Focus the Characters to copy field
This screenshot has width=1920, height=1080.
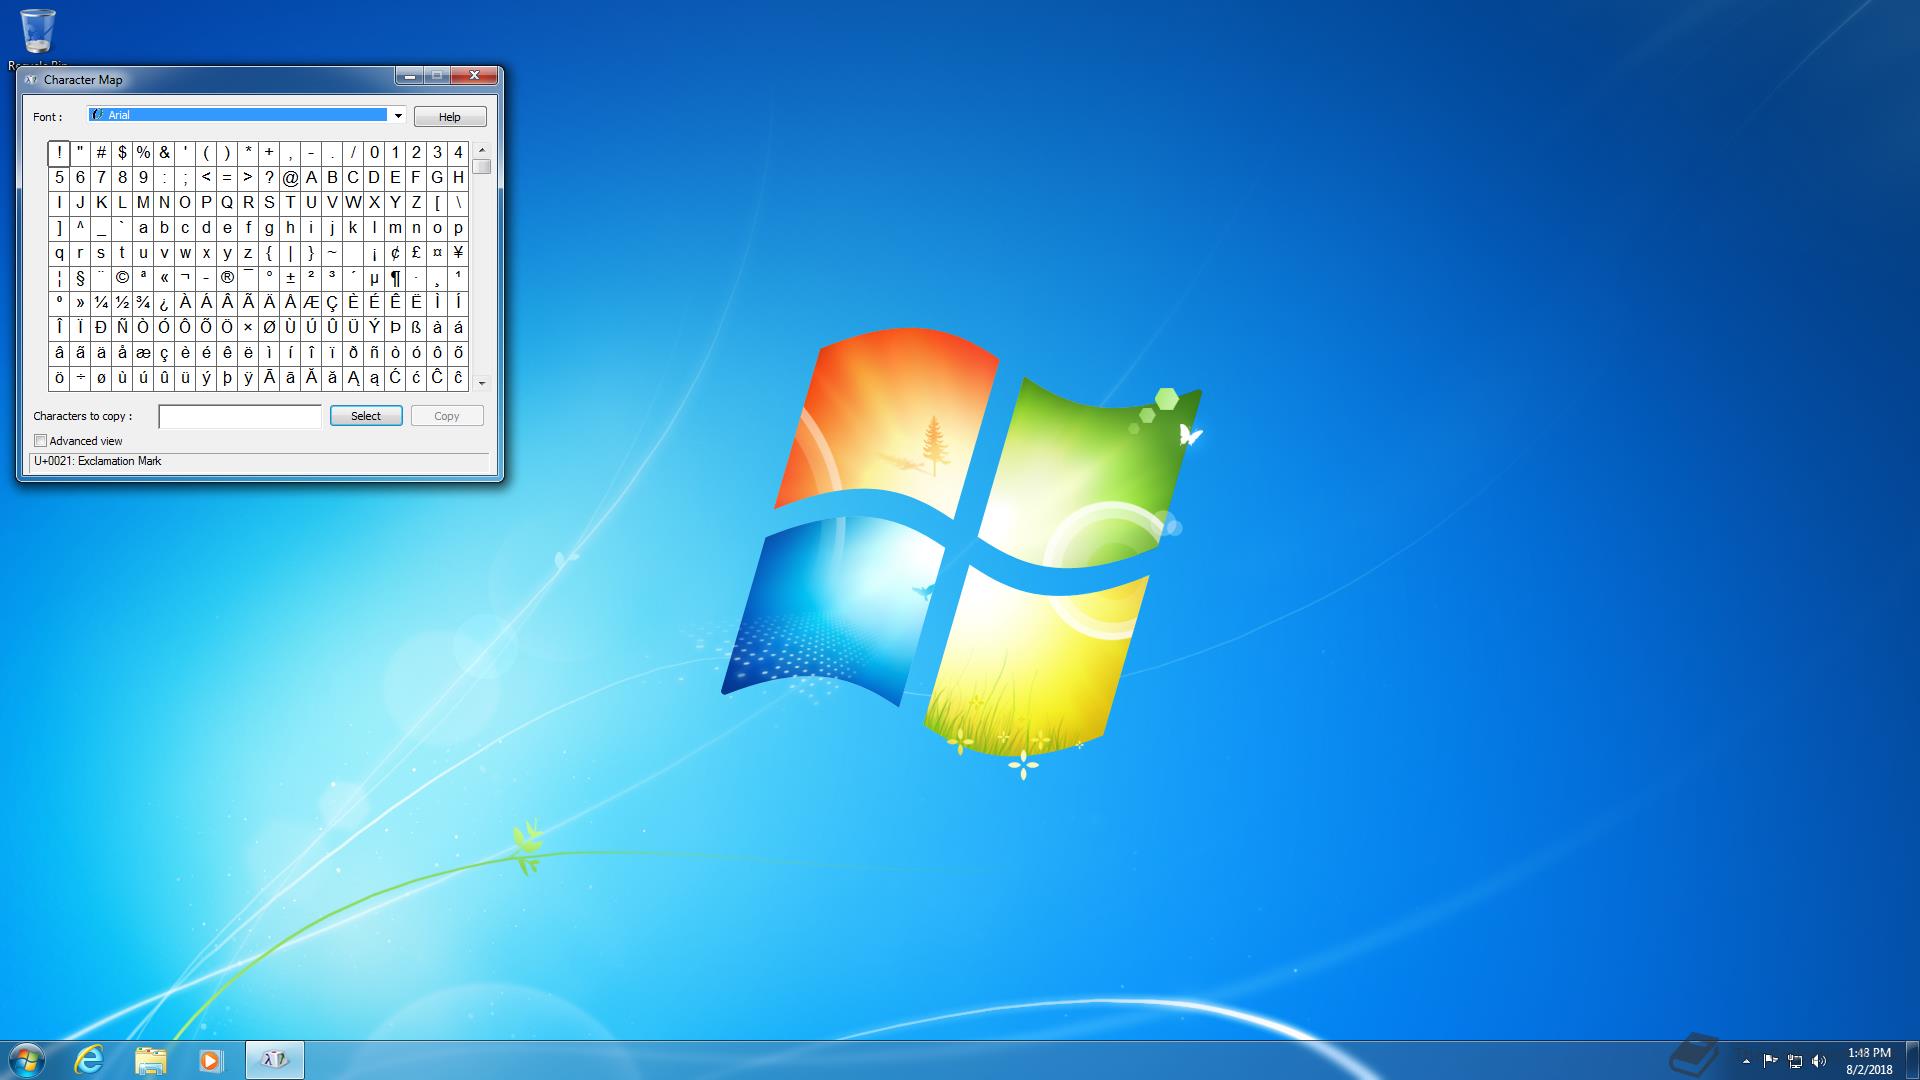pos(240,416)
